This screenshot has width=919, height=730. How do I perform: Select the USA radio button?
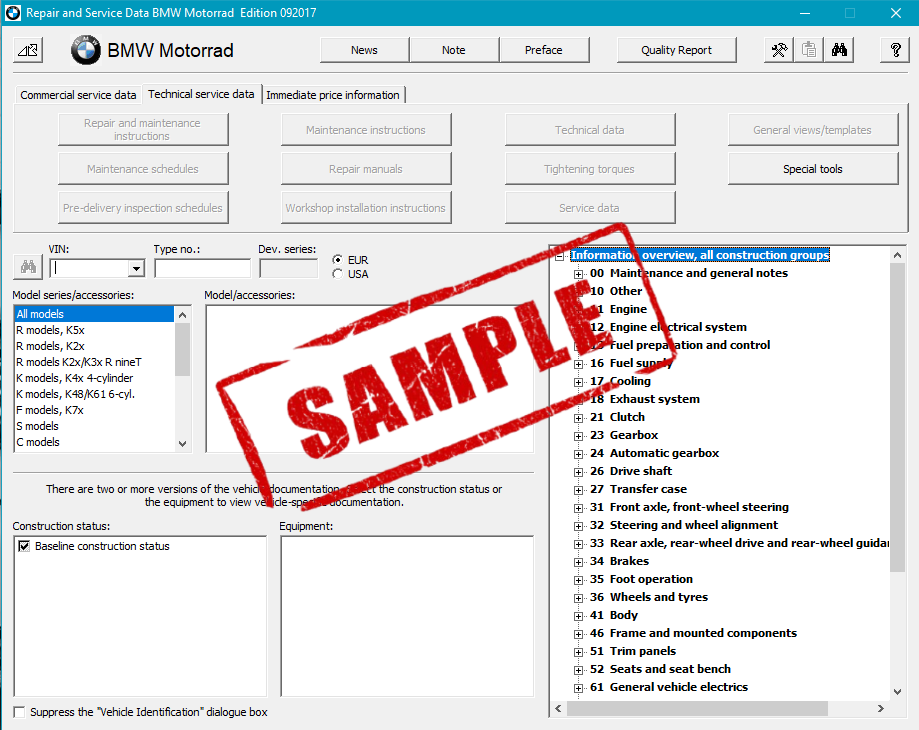point(338,274)
